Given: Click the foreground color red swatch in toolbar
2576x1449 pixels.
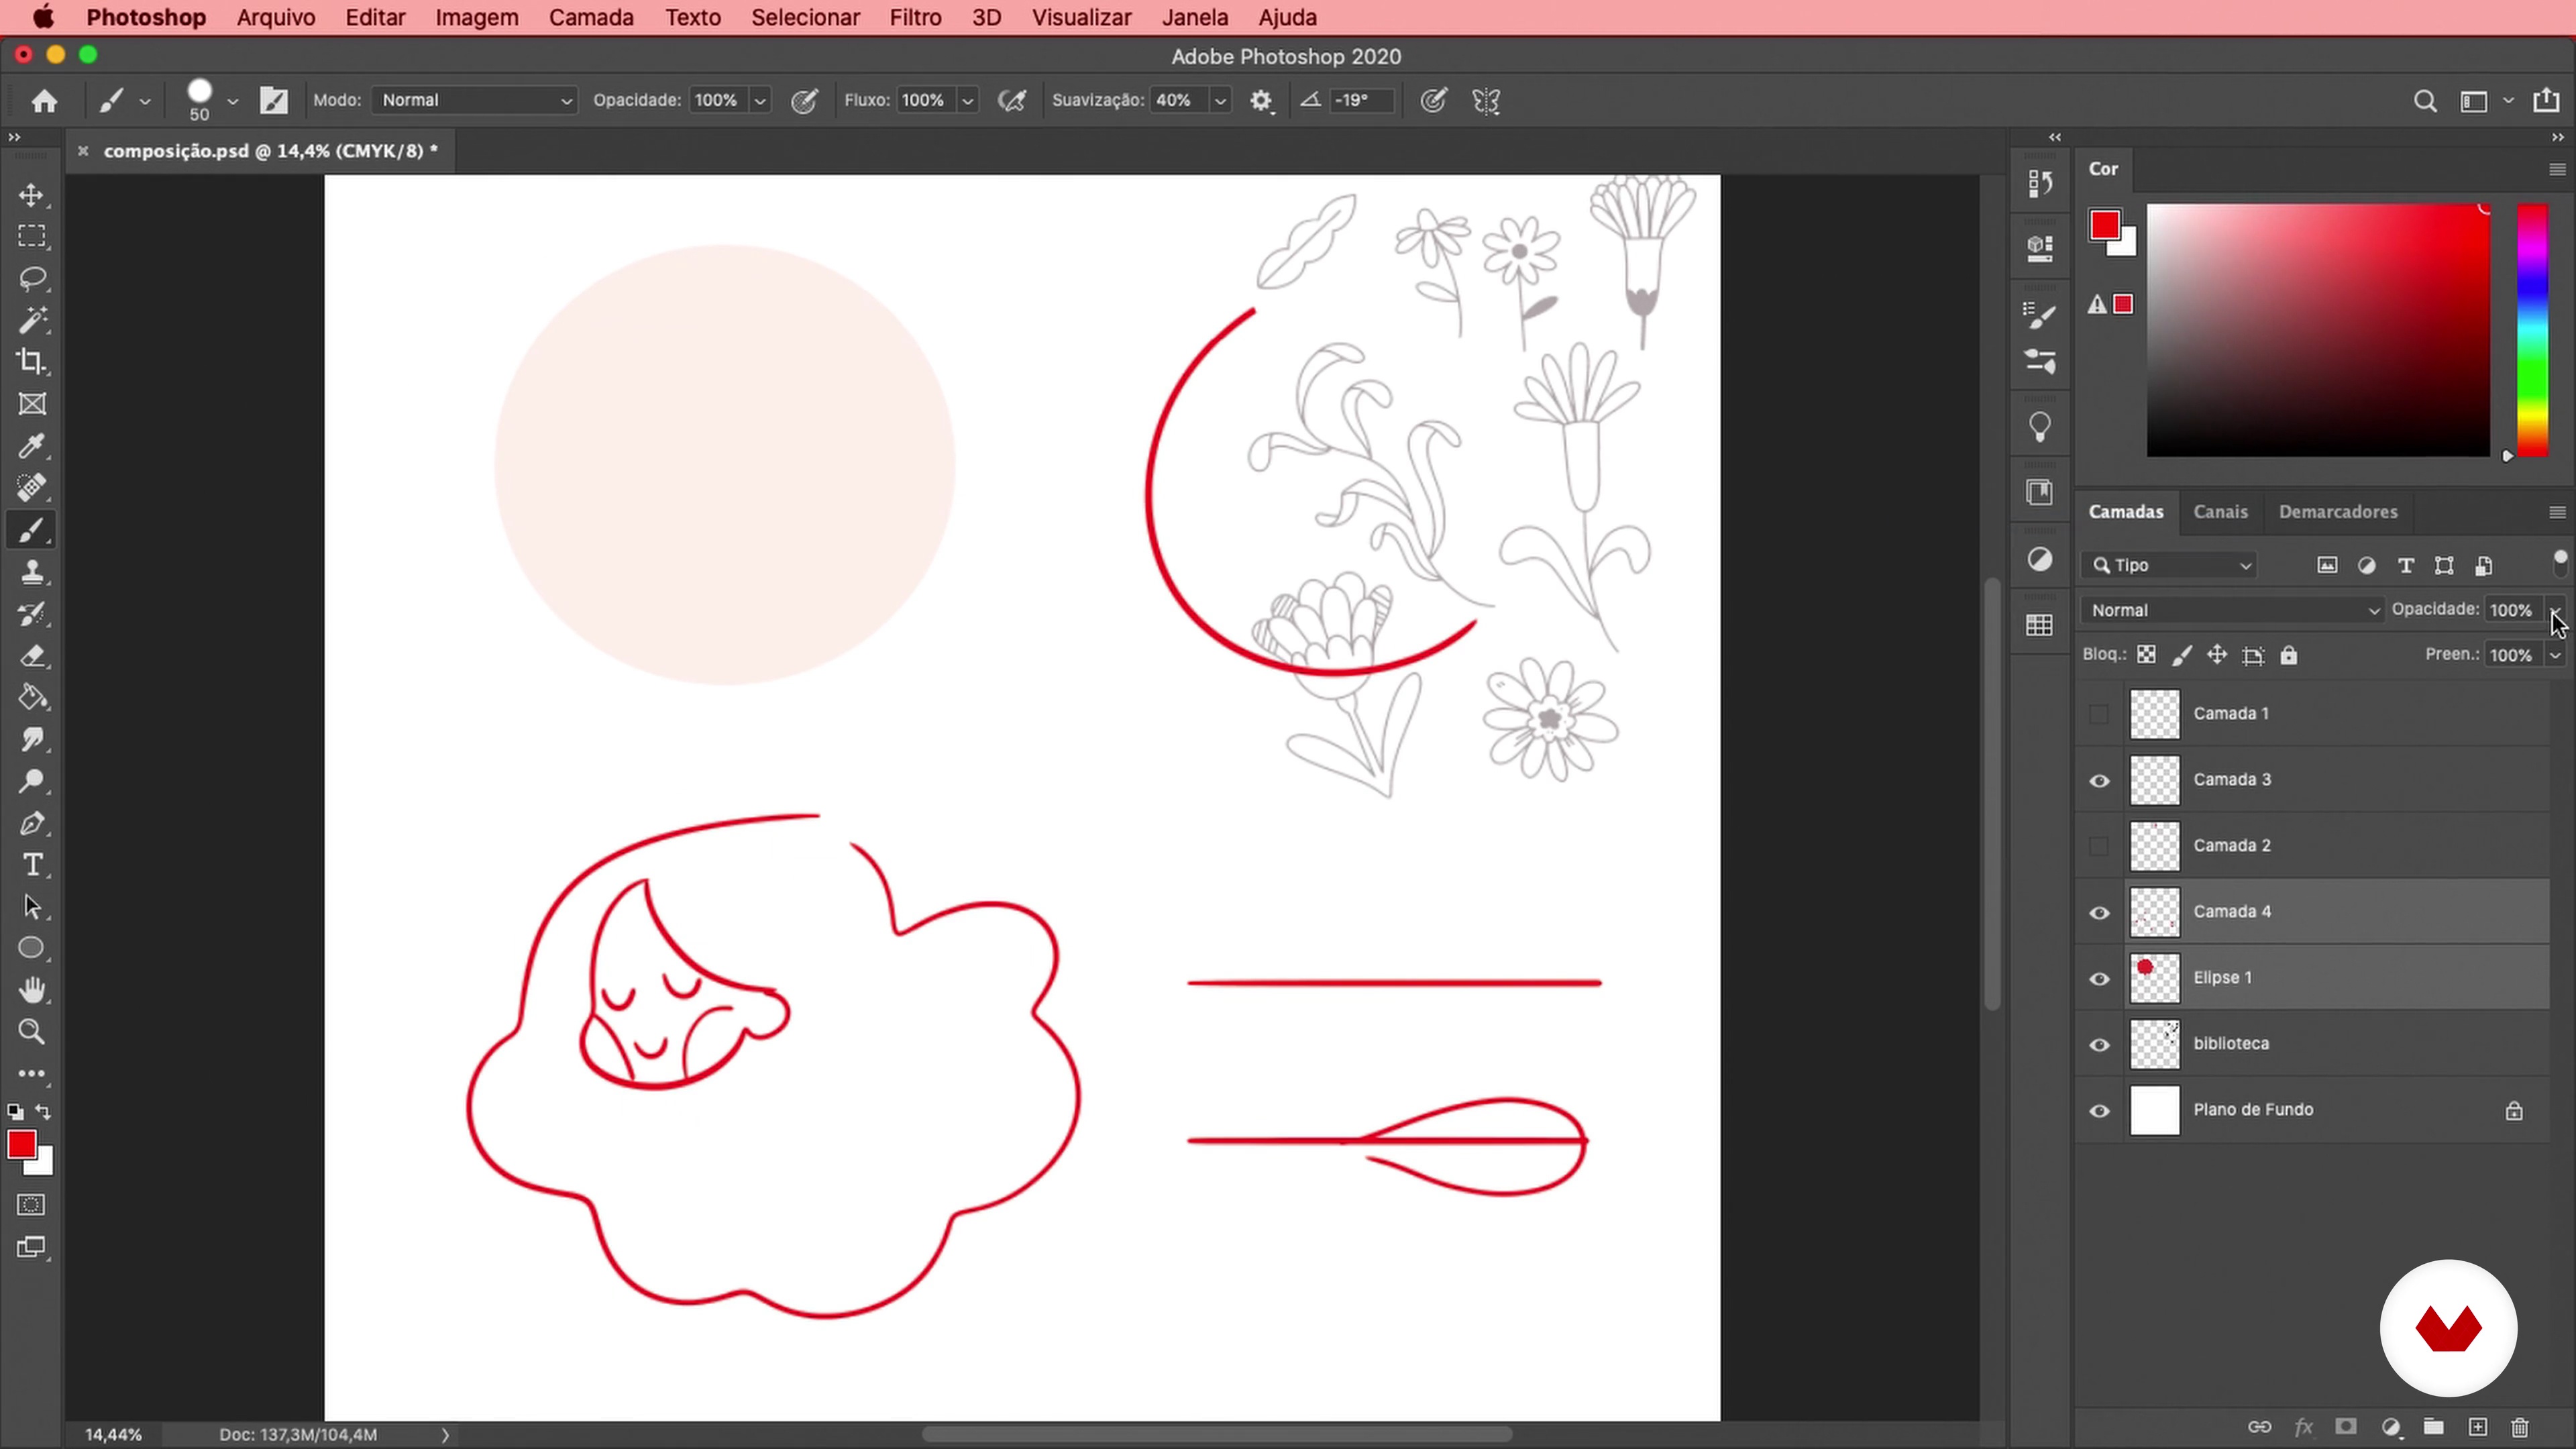Looking at the screenshot, I should pyautogui.click(x=22, y=1144).
